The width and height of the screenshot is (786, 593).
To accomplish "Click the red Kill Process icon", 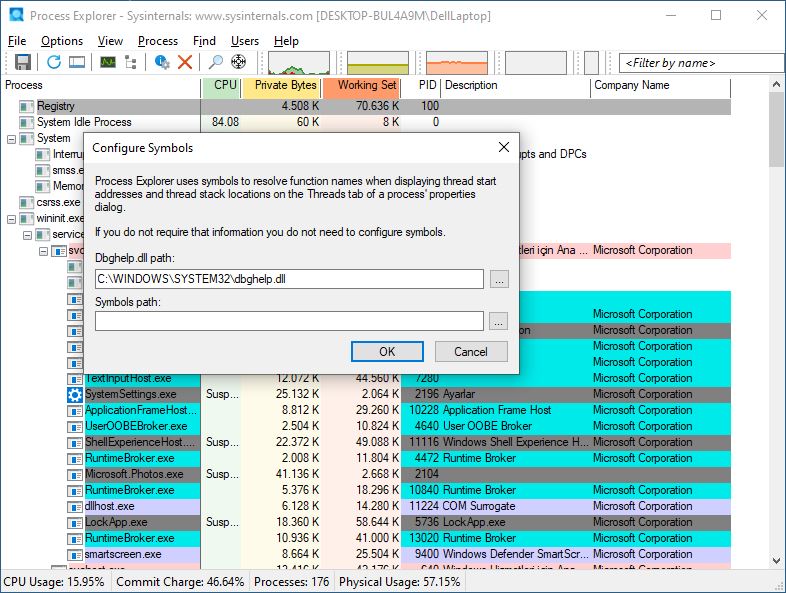I will [185, 62].
